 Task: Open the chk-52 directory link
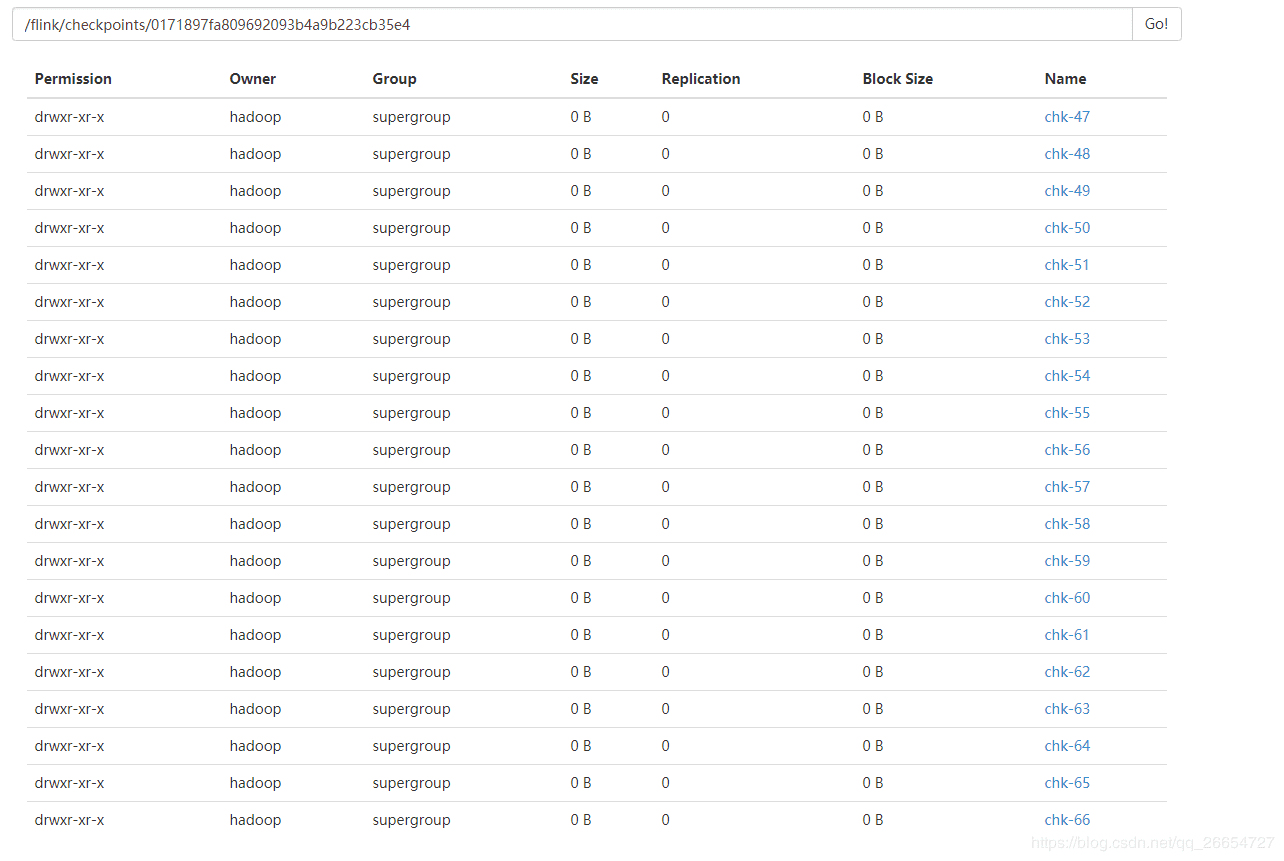[1067, 302]
